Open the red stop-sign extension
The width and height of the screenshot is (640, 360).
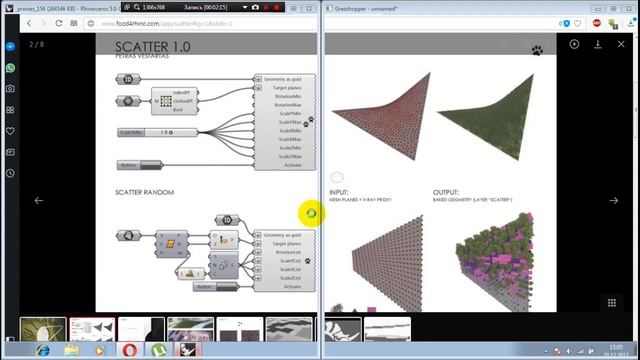click(597, 23)
